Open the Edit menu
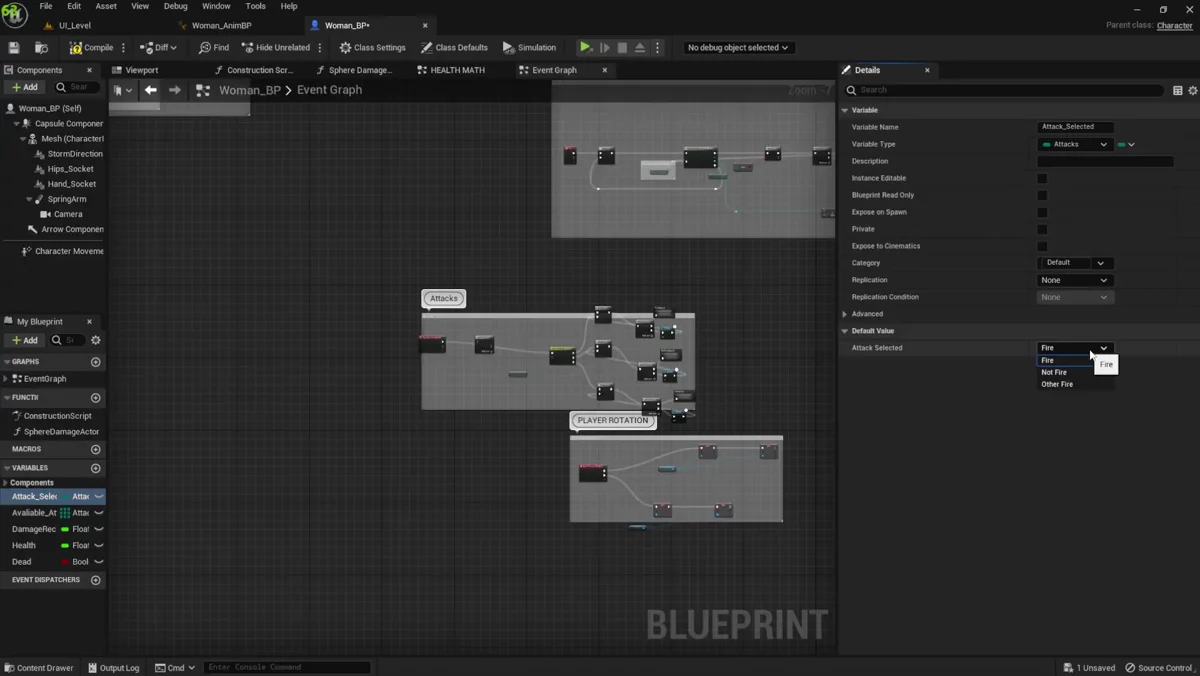Image resolution: width=1200 pixels, height=676 pixels. (x=74, y=6)
